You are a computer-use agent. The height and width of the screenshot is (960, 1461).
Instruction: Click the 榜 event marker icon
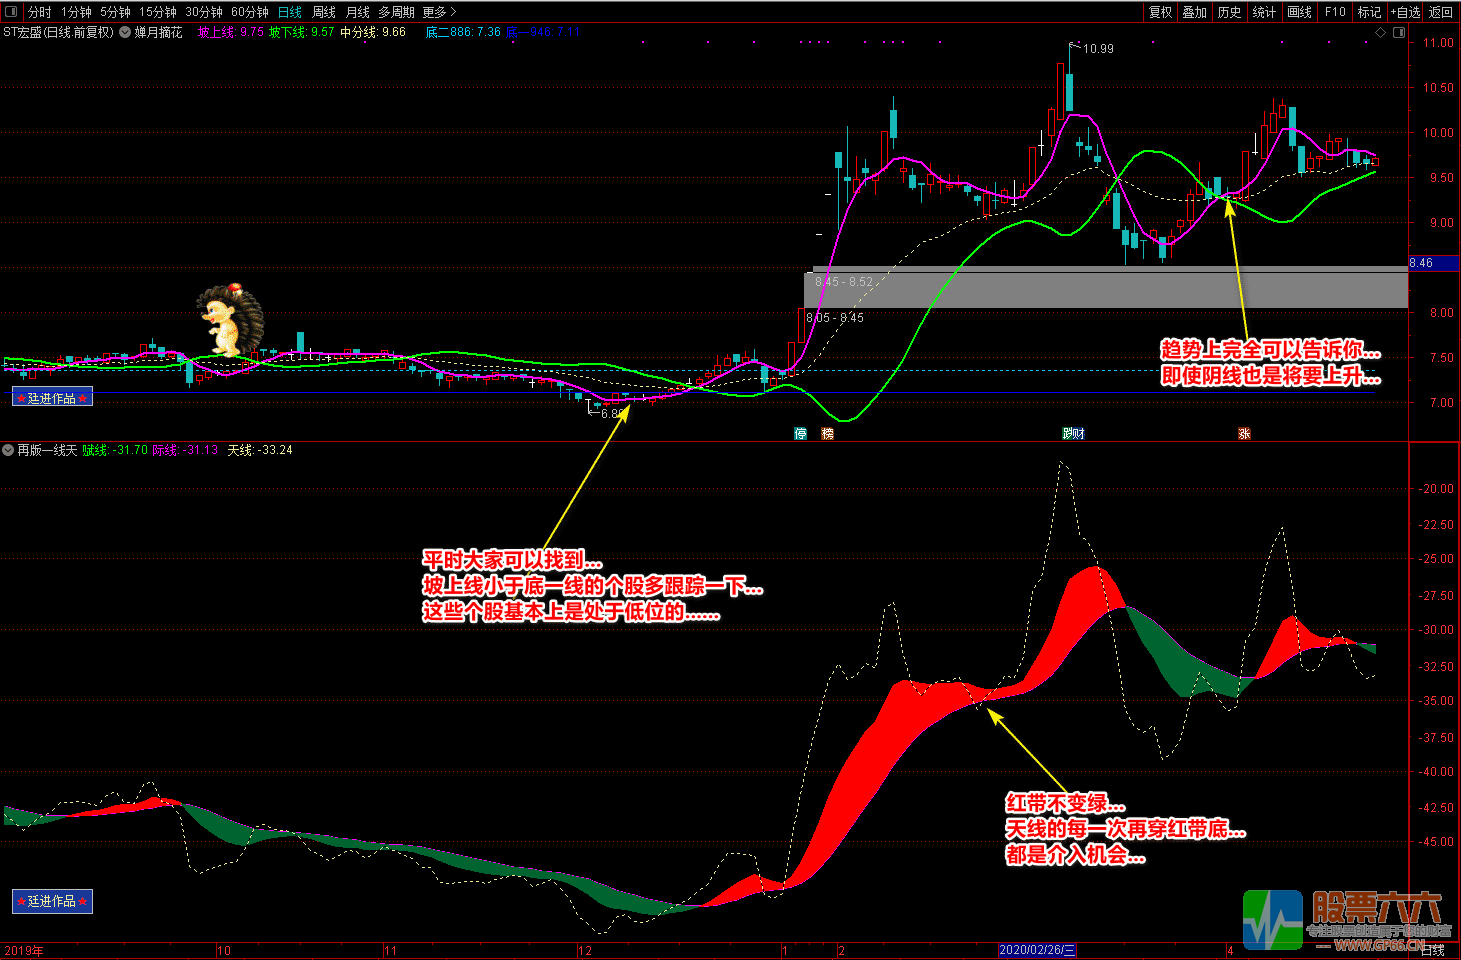click(x=827, y=433)
